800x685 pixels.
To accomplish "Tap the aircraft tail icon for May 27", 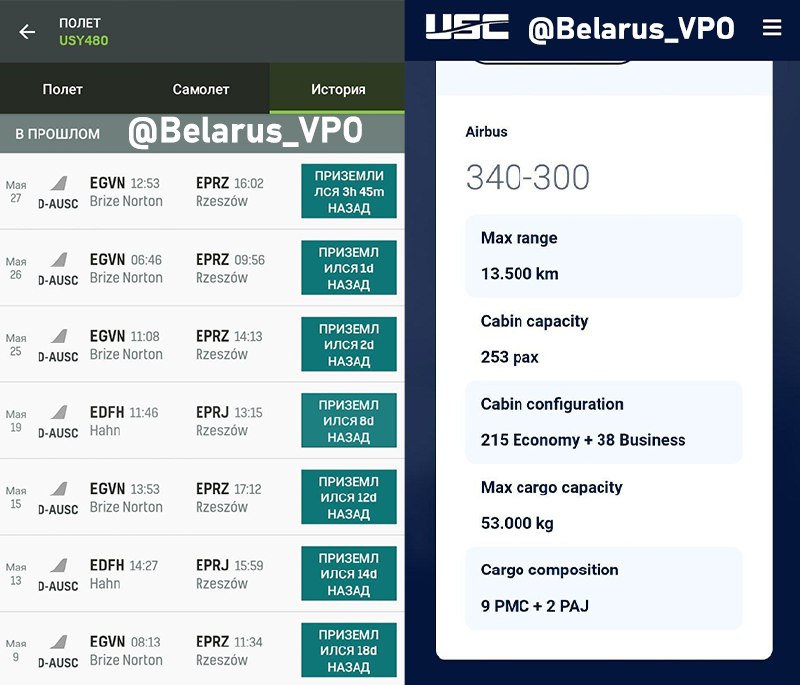I will click(x=58, y=184).
